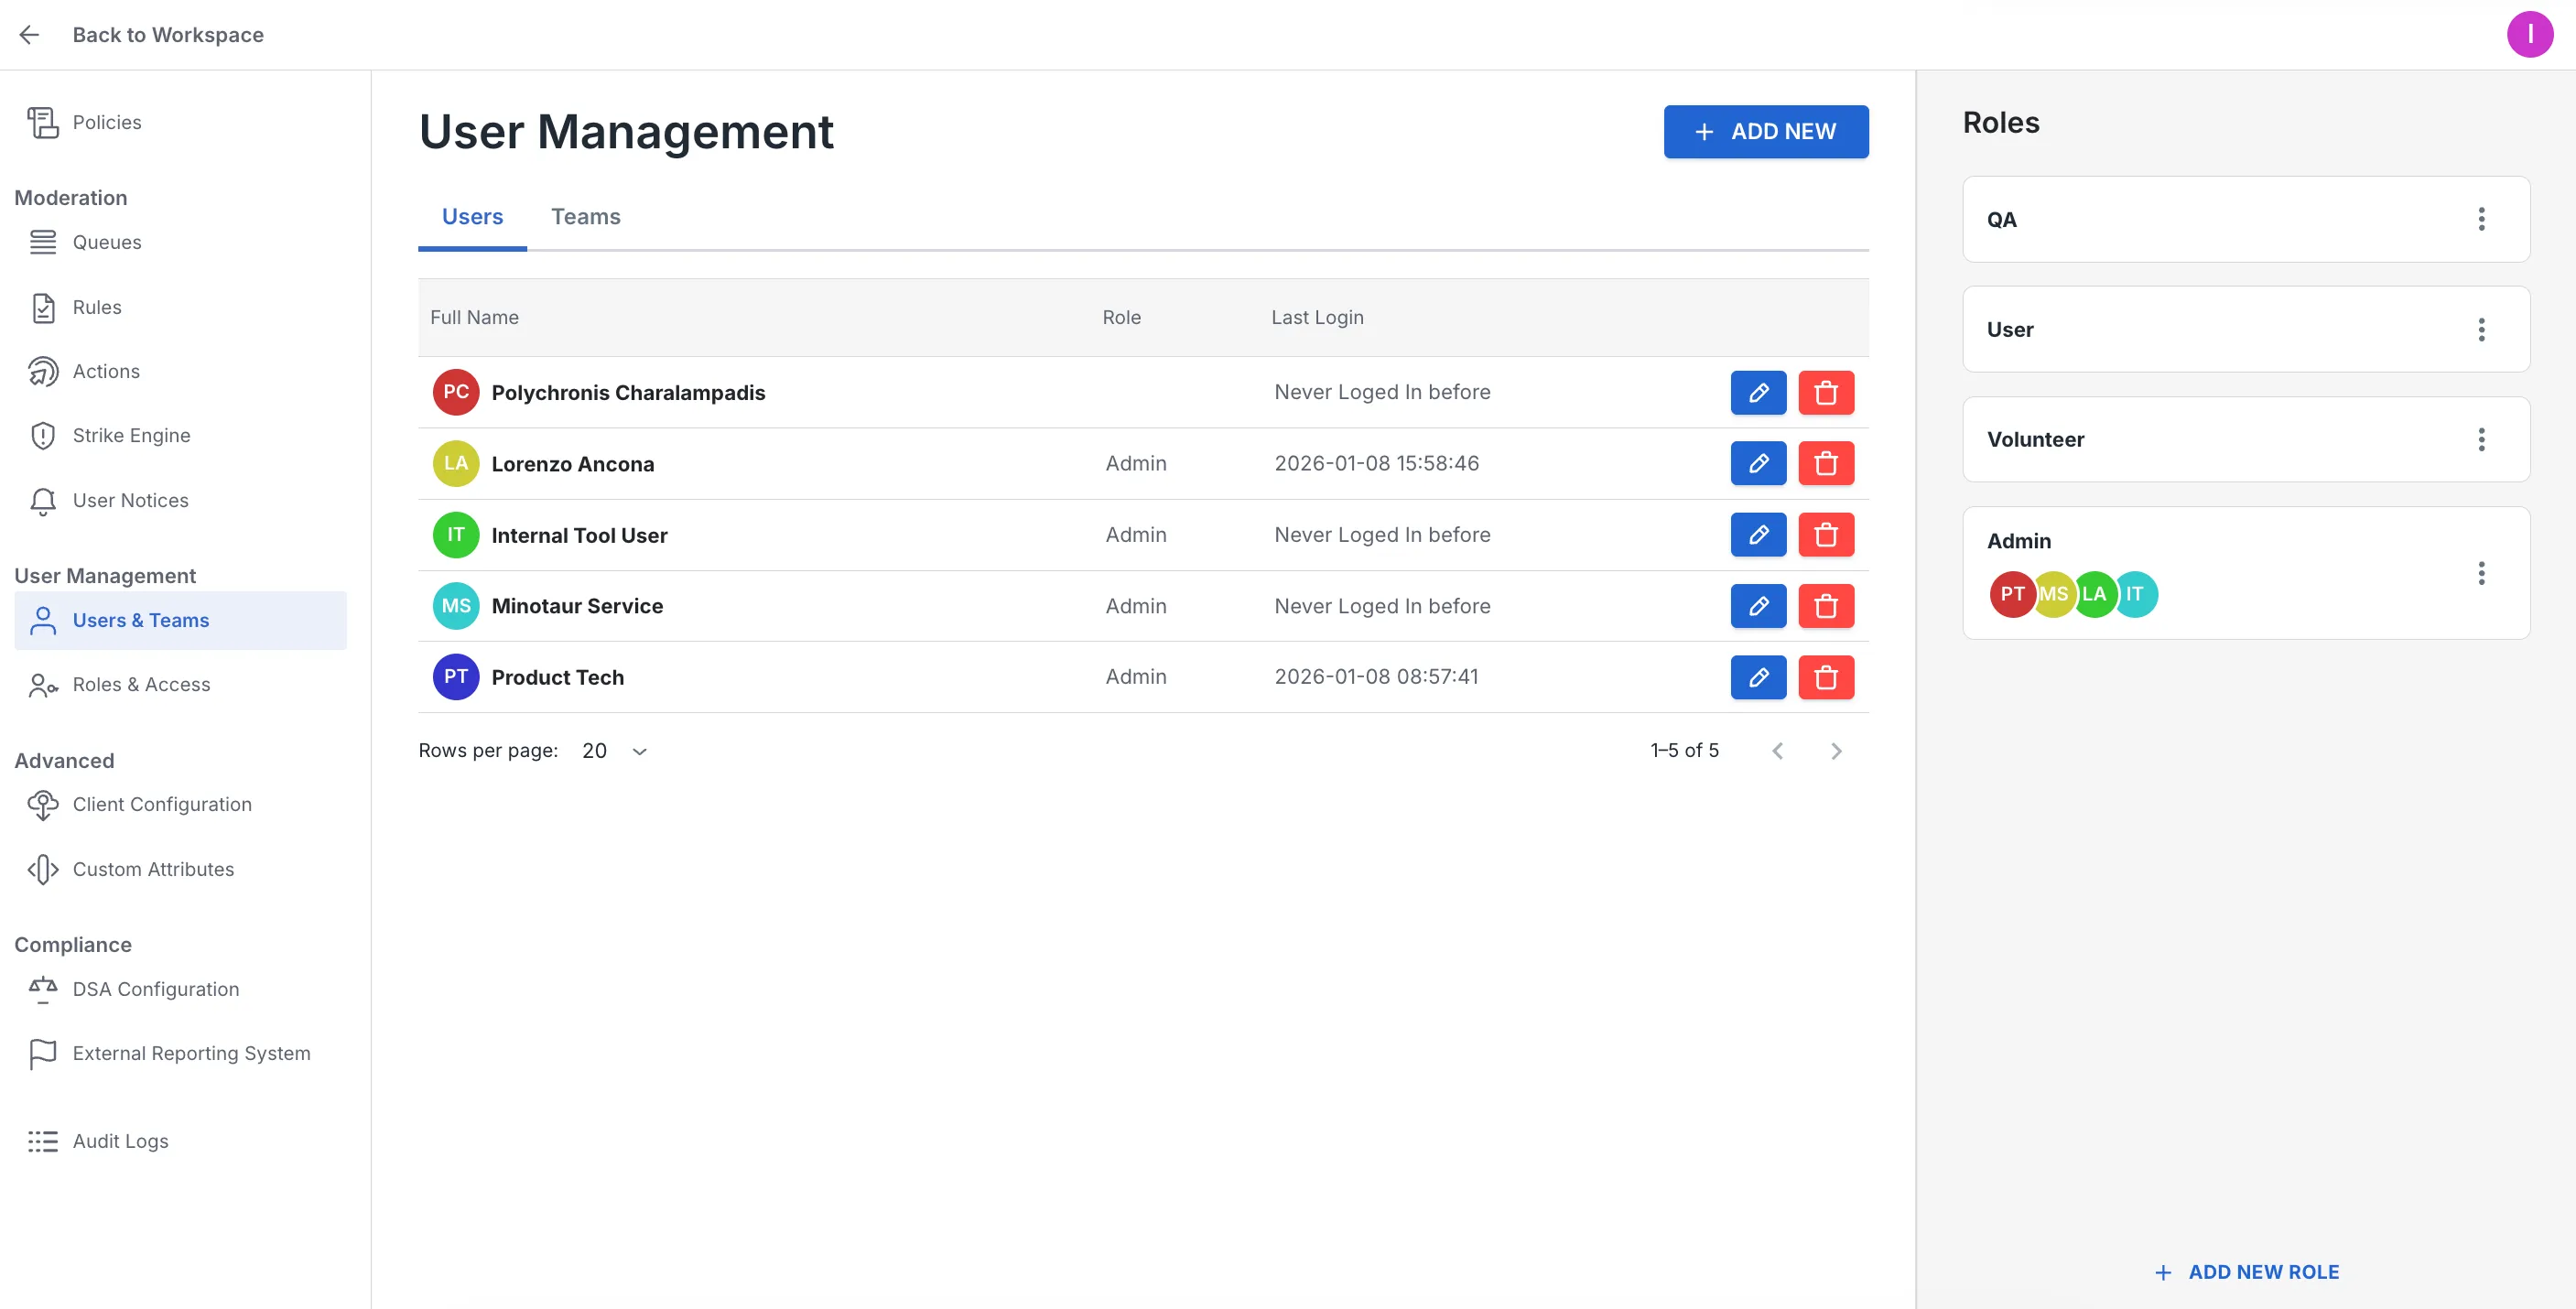The image size is (2576, 1309).
Task: Open the User role options menu
Action: [x=2481, y=329]
